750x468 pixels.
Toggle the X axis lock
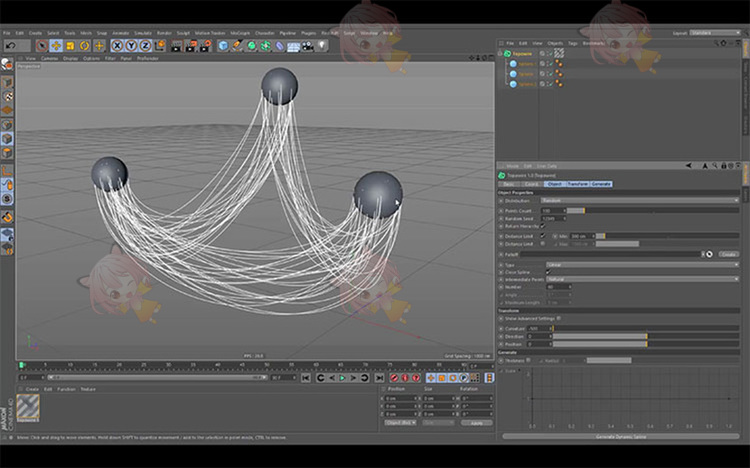click(117, 46)
